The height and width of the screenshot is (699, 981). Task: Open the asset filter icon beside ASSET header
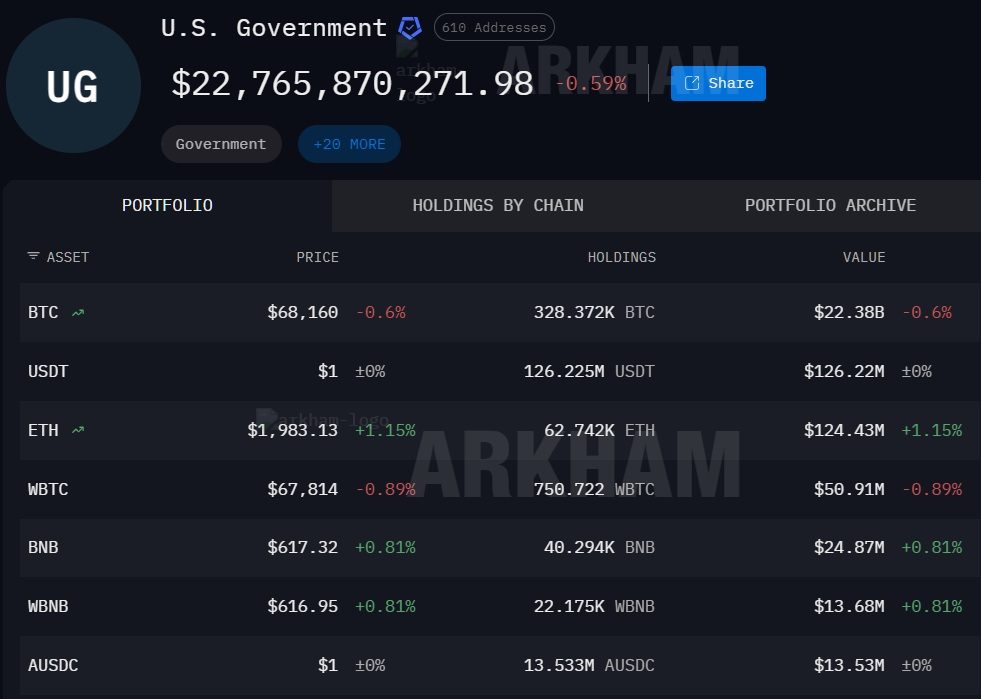click(33, 257)
